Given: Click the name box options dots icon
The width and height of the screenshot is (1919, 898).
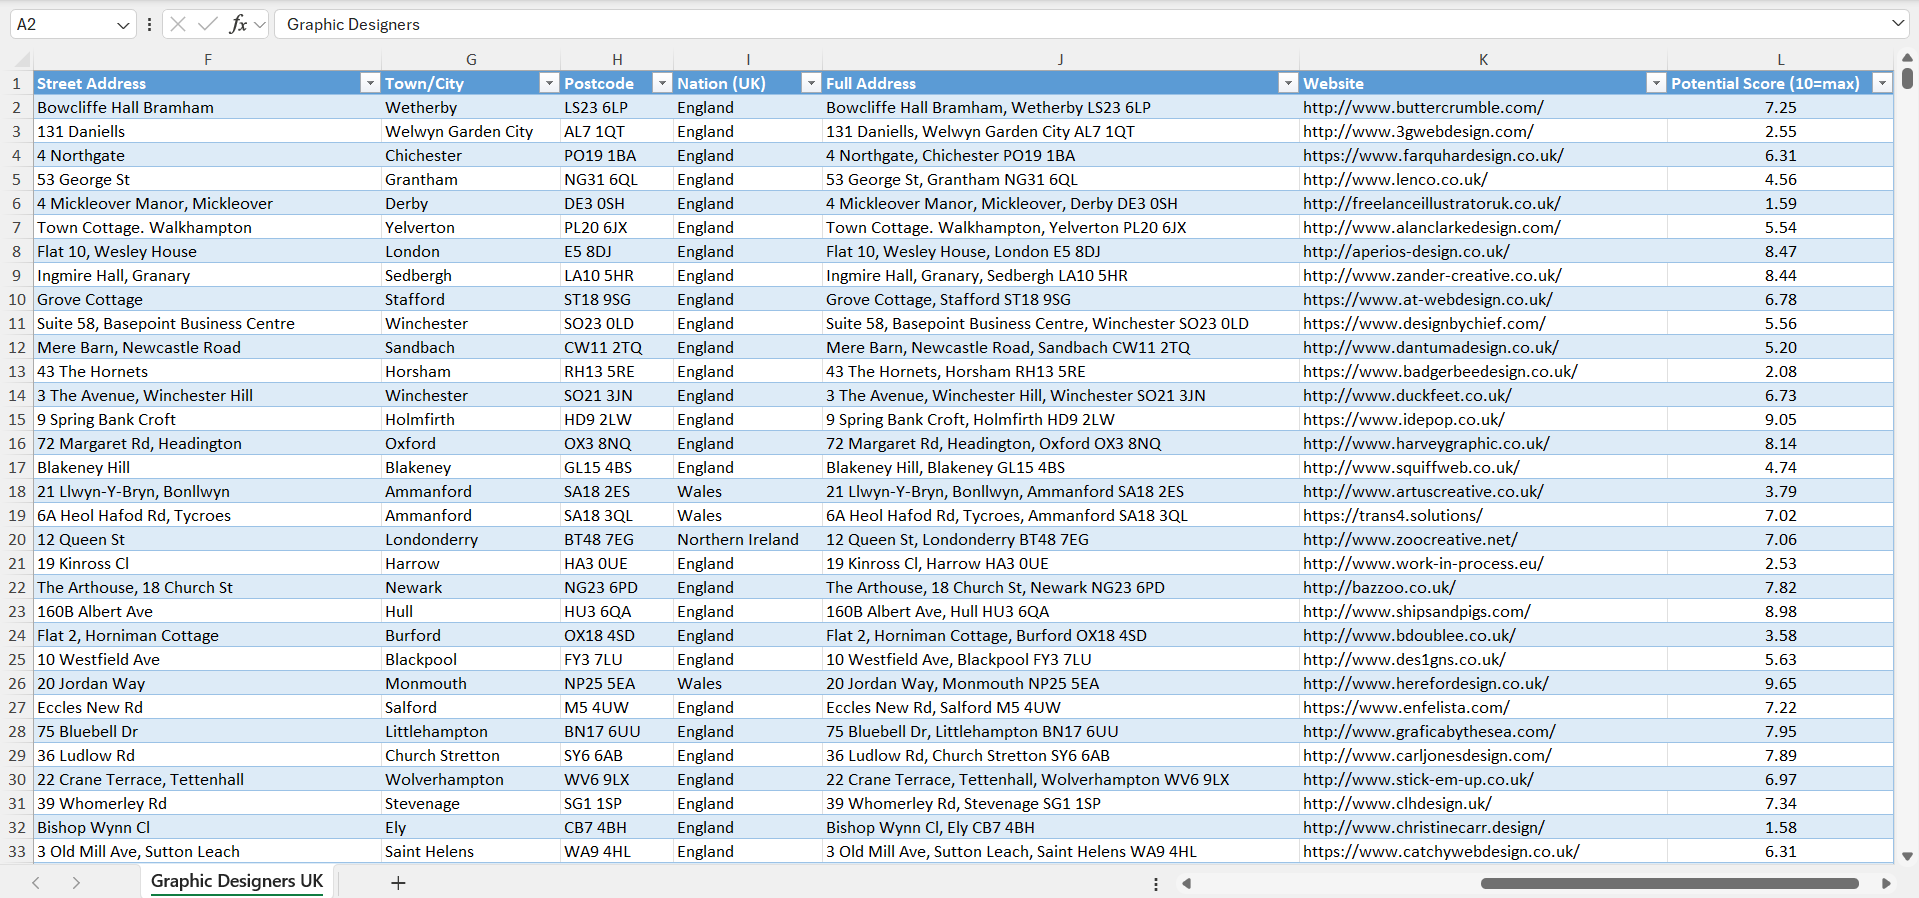Looking at the screenshot, I should coord(149,24).
